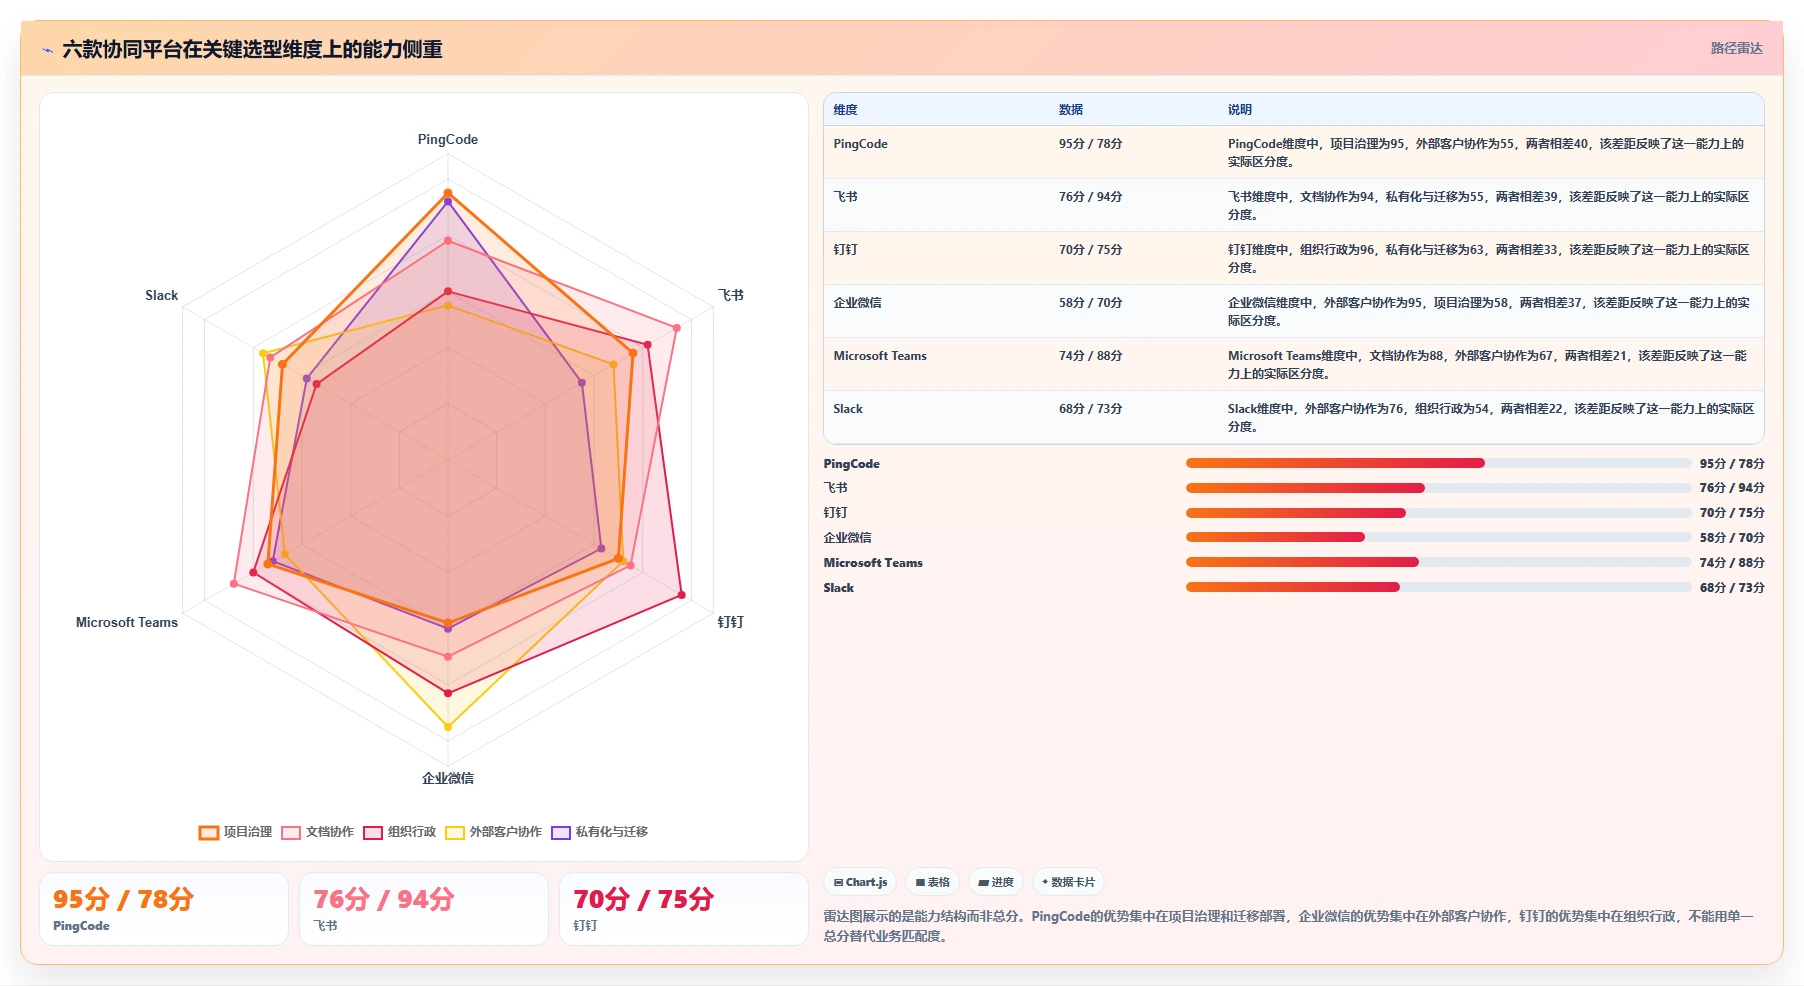This screenshot has height=986, width=1804.
Task: Click the Slack progress bar
Action: pyautogui.click(x=1438, y=587)
